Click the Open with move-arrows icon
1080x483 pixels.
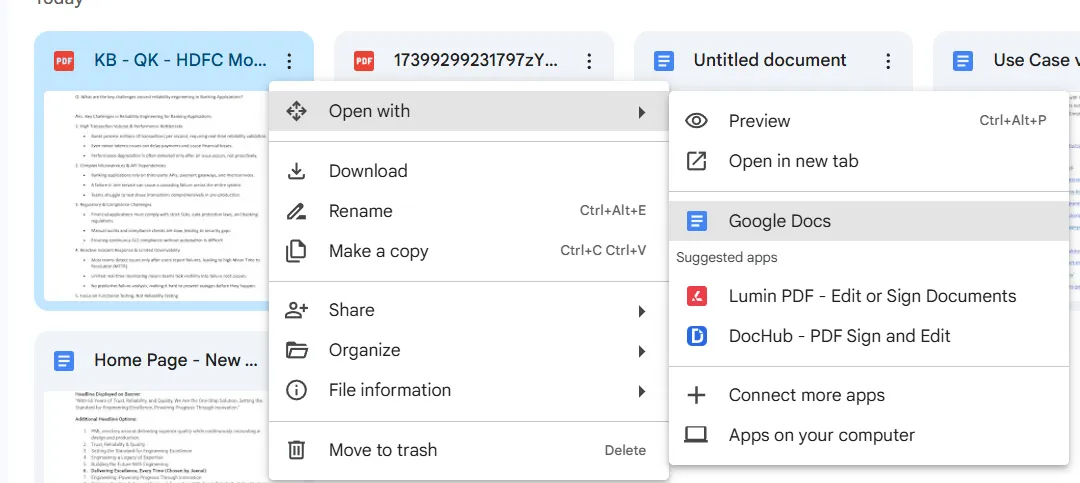pos(296,111)
